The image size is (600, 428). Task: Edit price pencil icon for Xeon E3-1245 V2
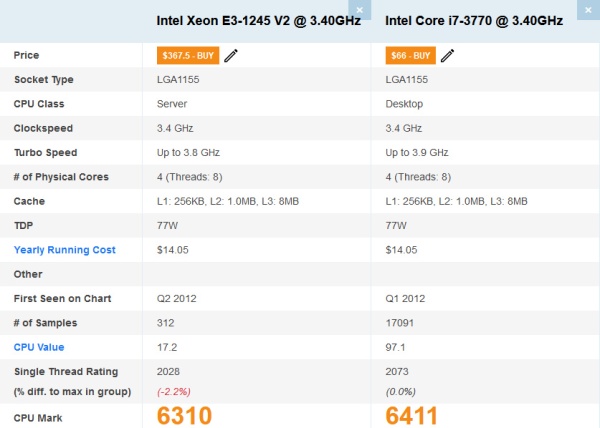[x=231, y=55]
